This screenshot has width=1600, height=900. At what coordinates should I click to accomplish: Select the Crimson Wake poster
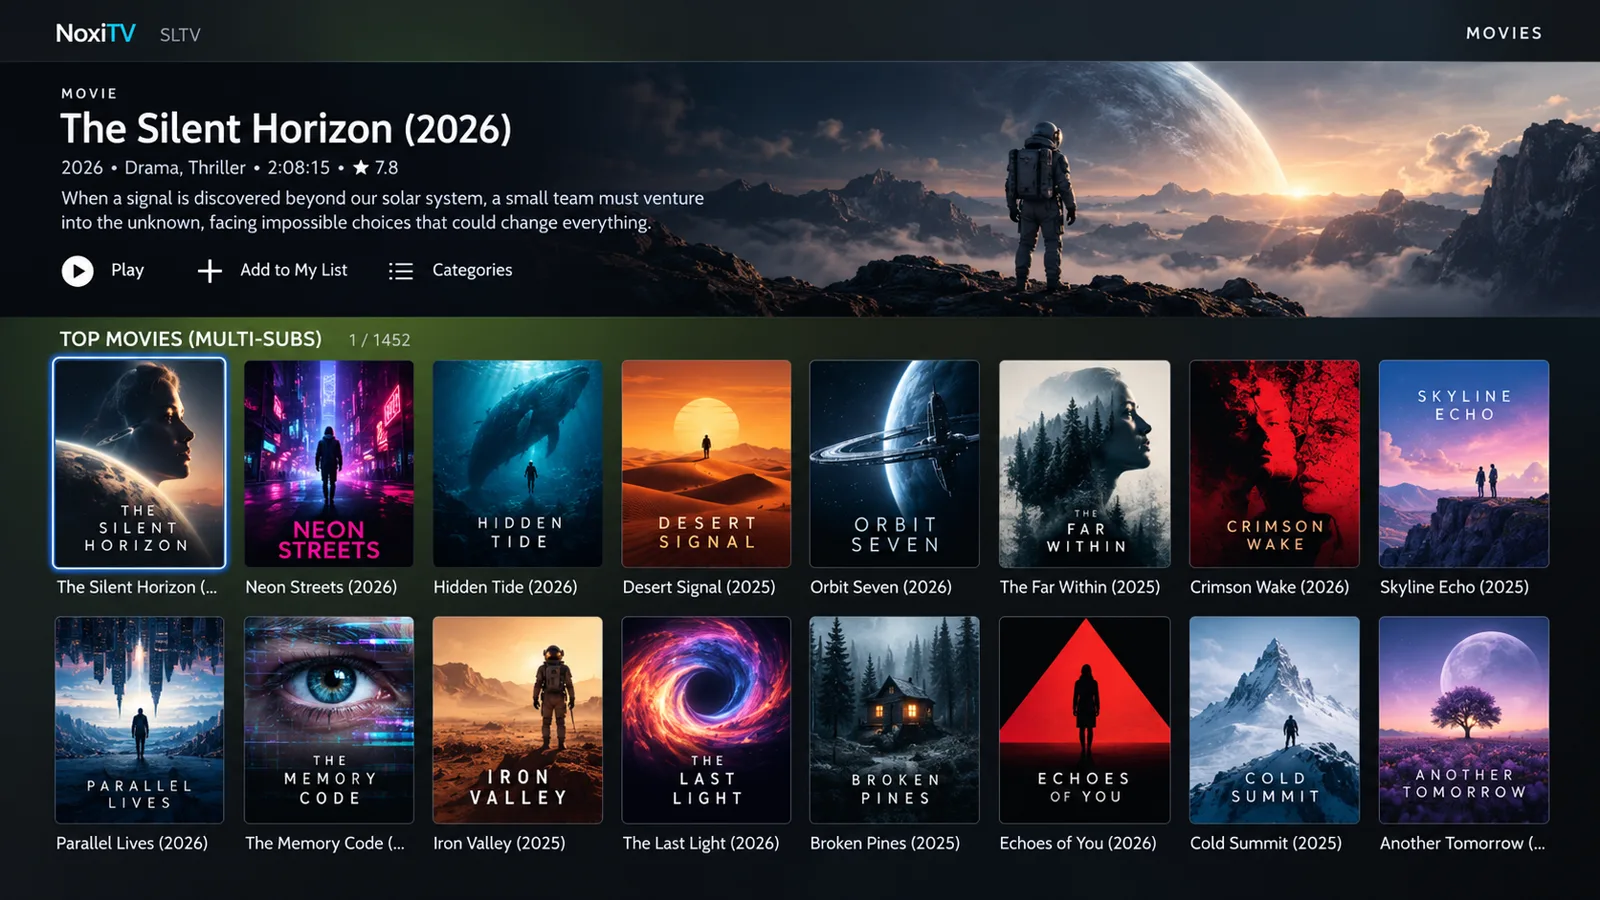[x=1274, y=464]
